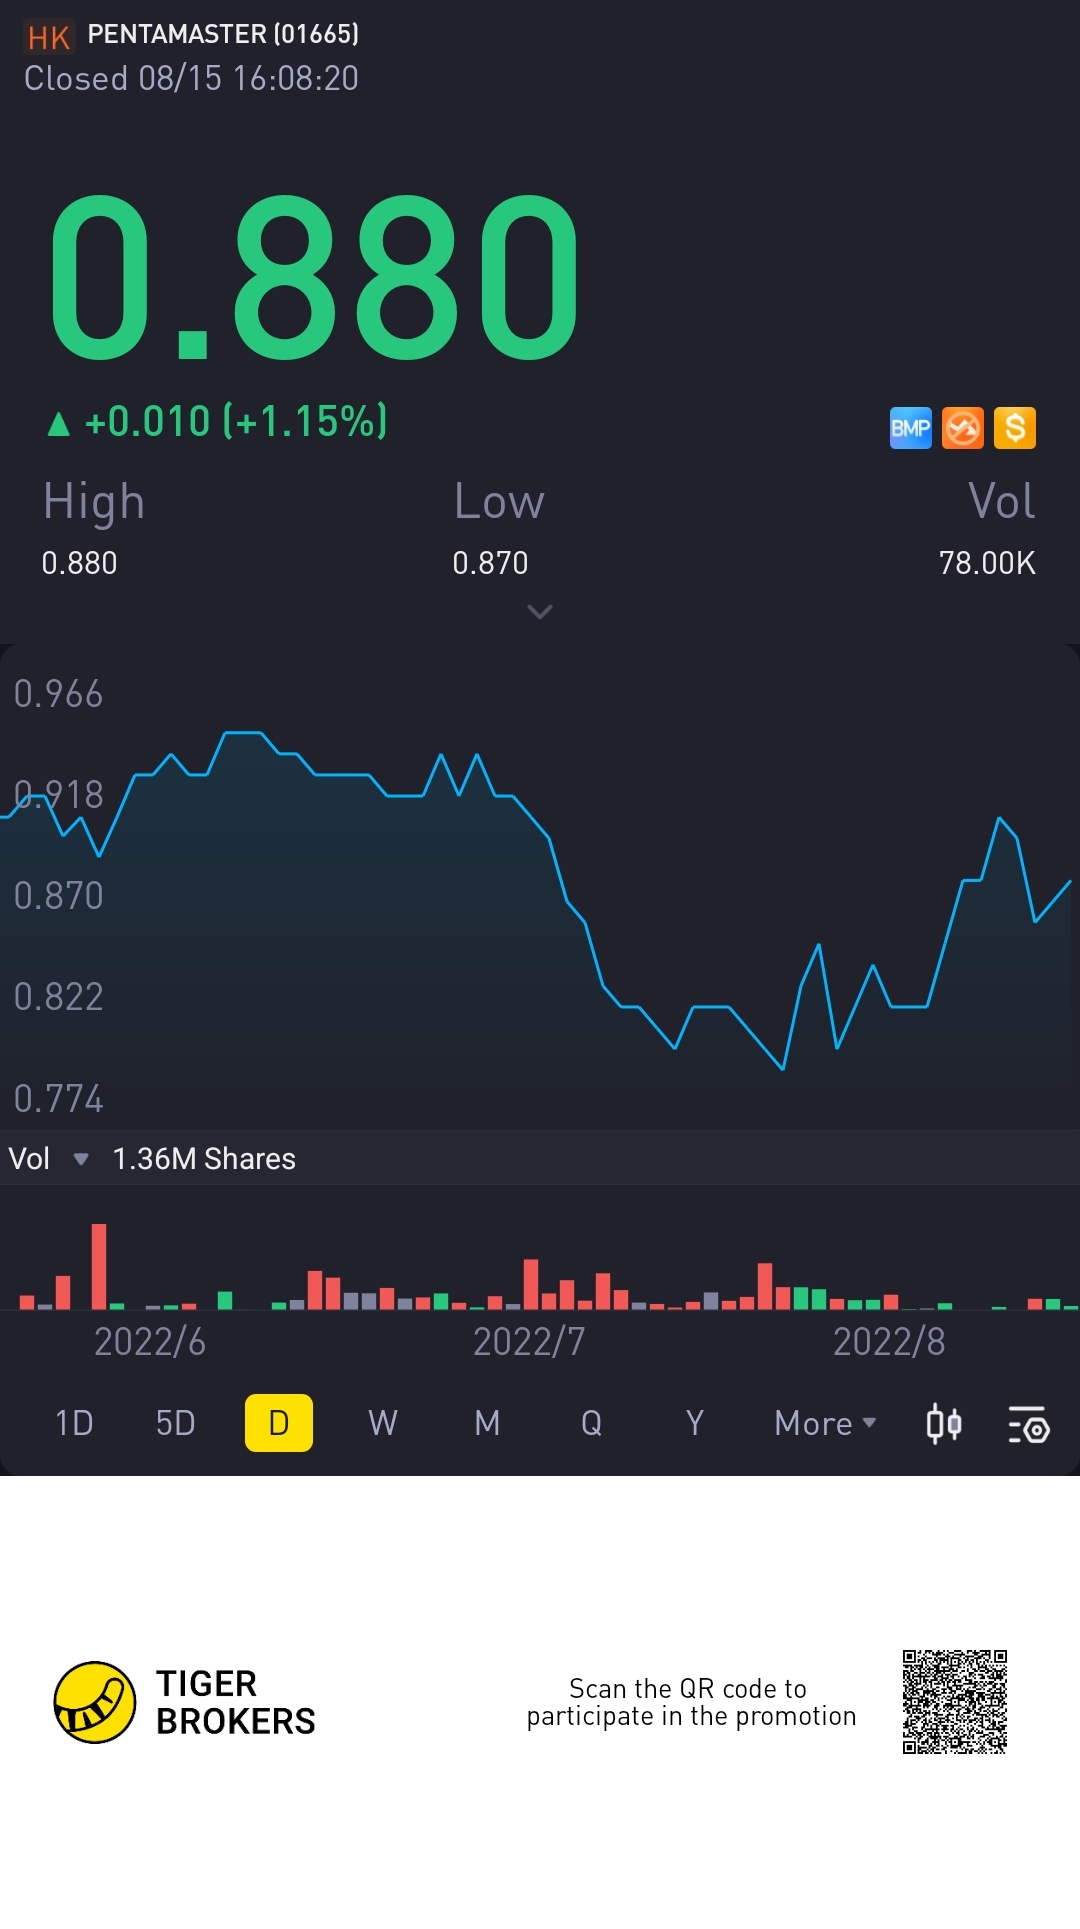Select the quarterly Q timeframe
The height and width of the screenshot is (1929, 1080).
coord(591,1423)
